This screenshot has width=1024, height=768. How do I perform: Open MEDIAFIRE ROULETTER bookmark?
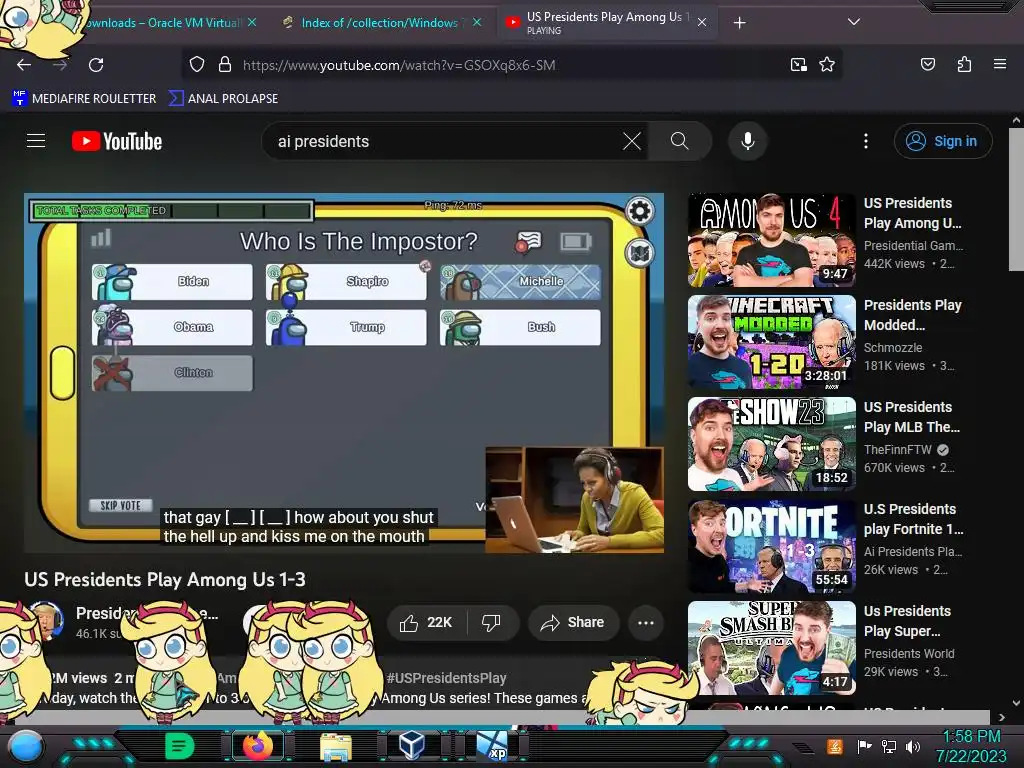[x=84, y=99]
